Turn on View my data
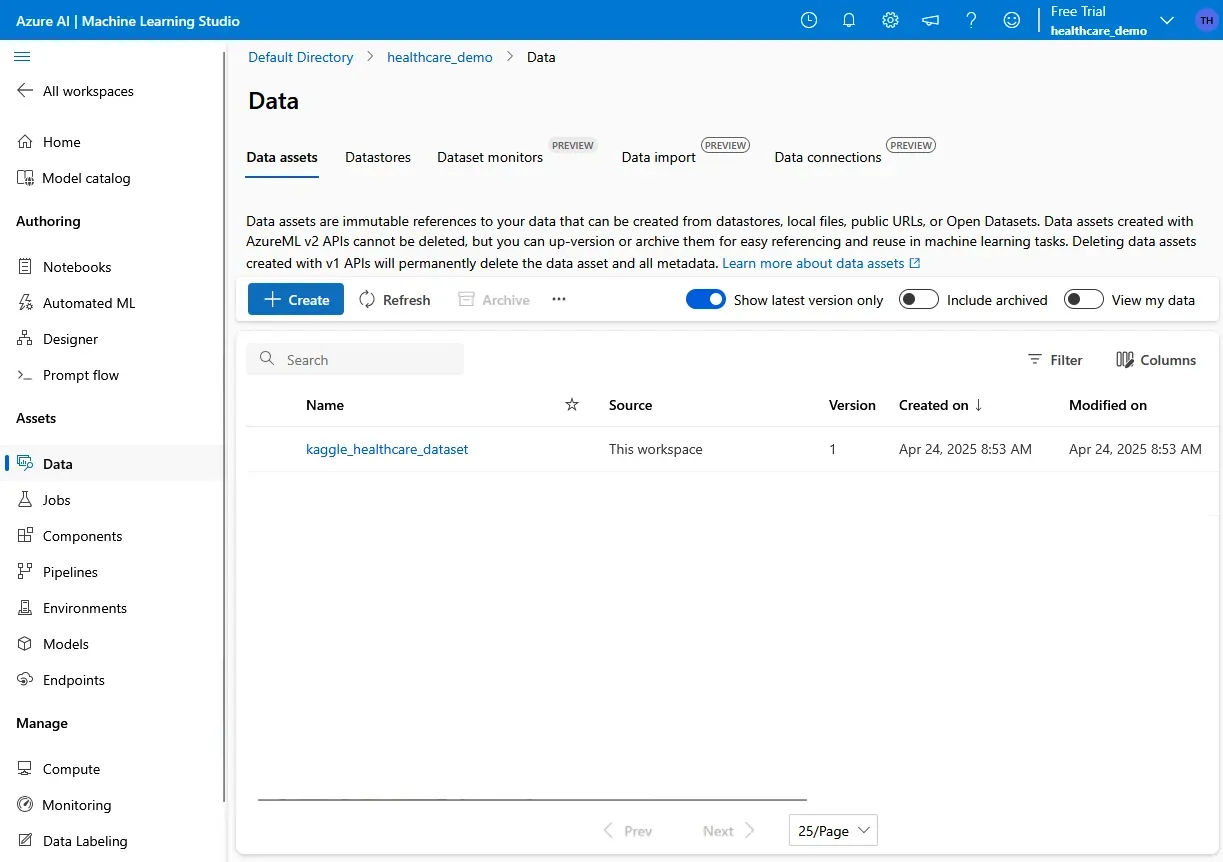This screenshot has height=862, width=1223. (x=1083, y=299)
